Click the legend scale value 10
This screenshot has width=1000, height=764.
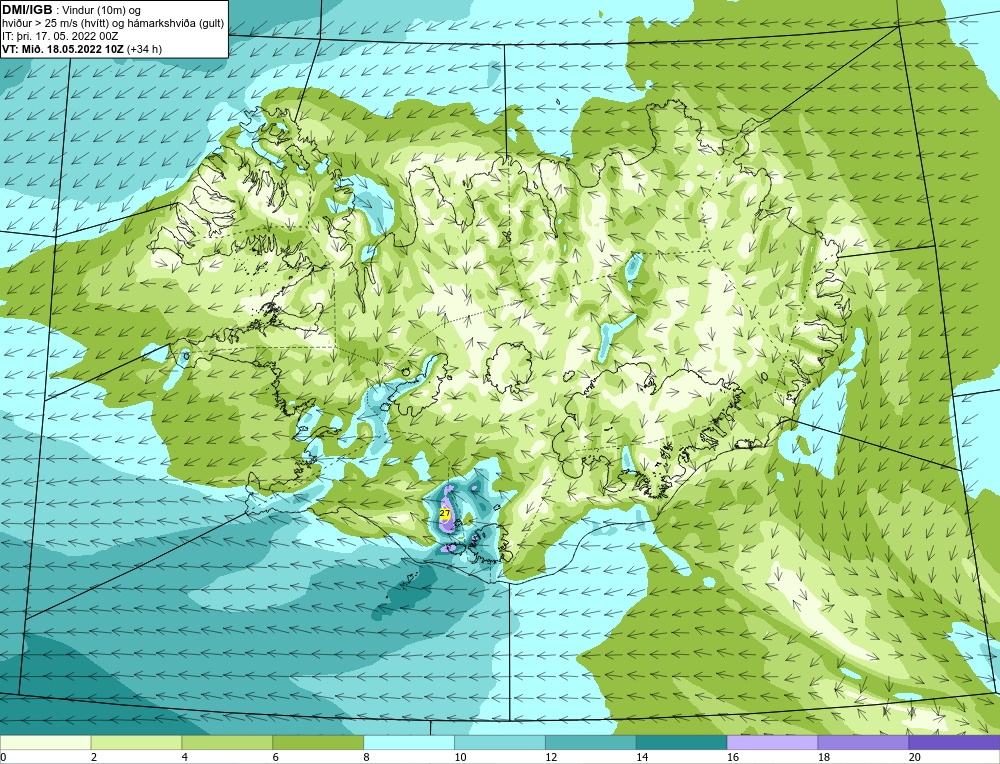coord(460,757)
